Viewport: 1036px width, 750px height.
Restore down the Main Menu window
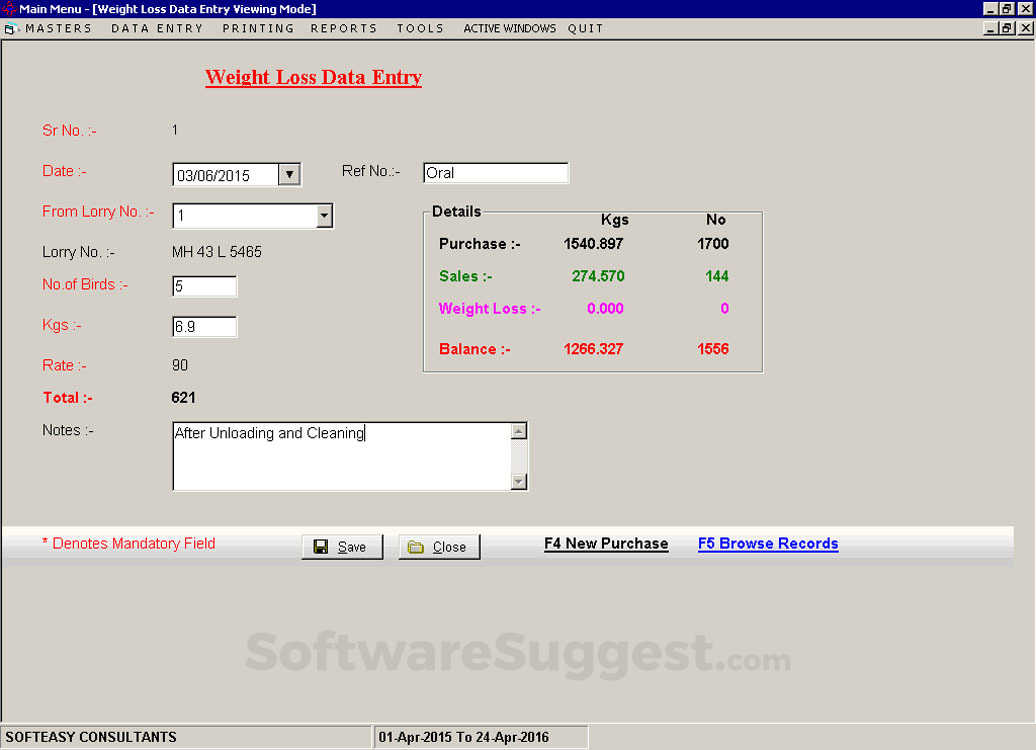pos(1006,9)
